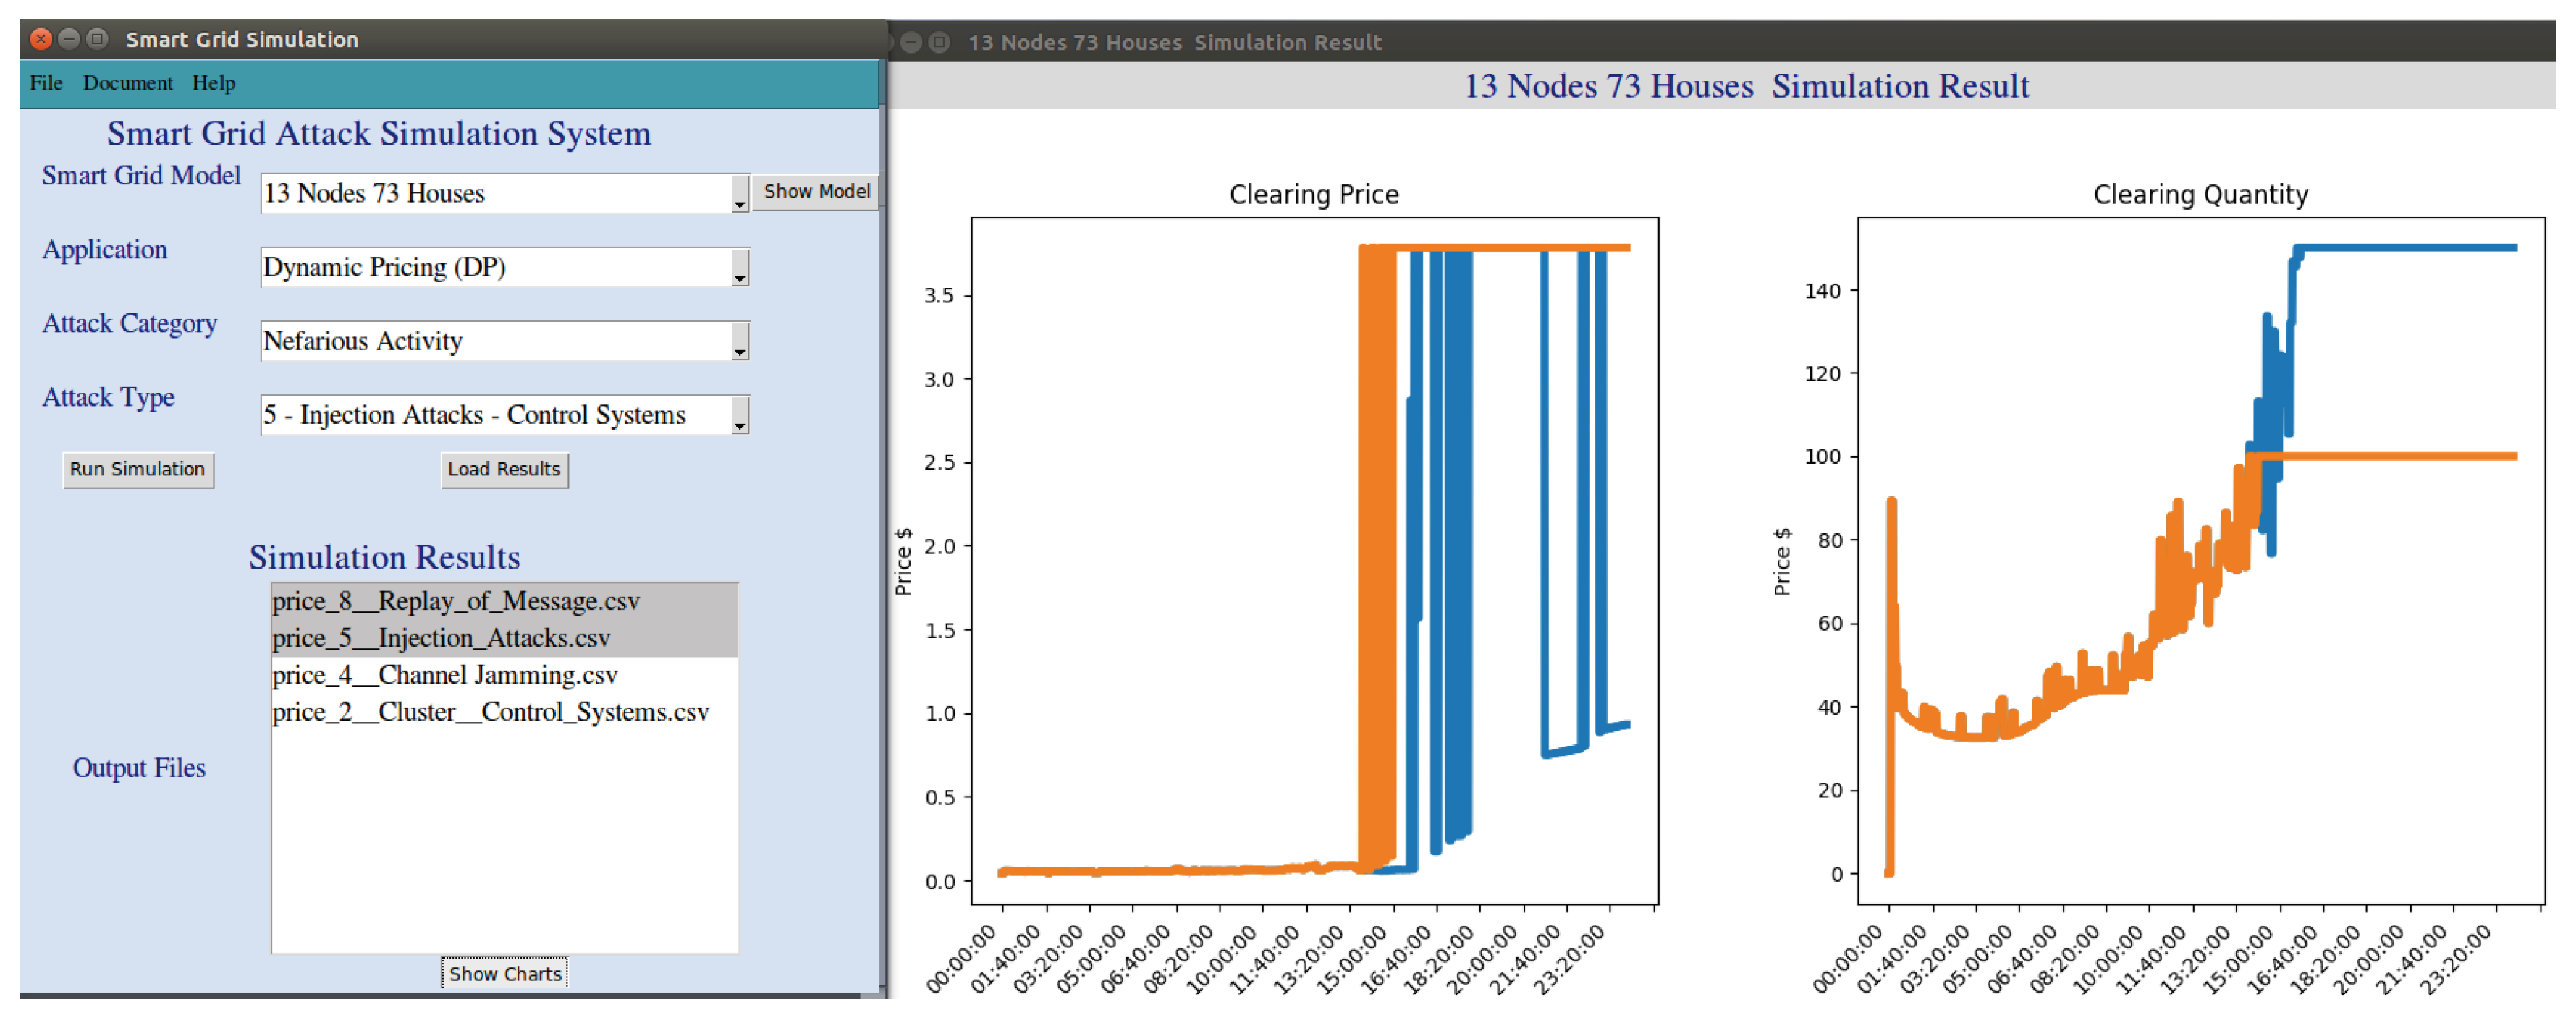Click the Attack Category label

pos(129,324)
